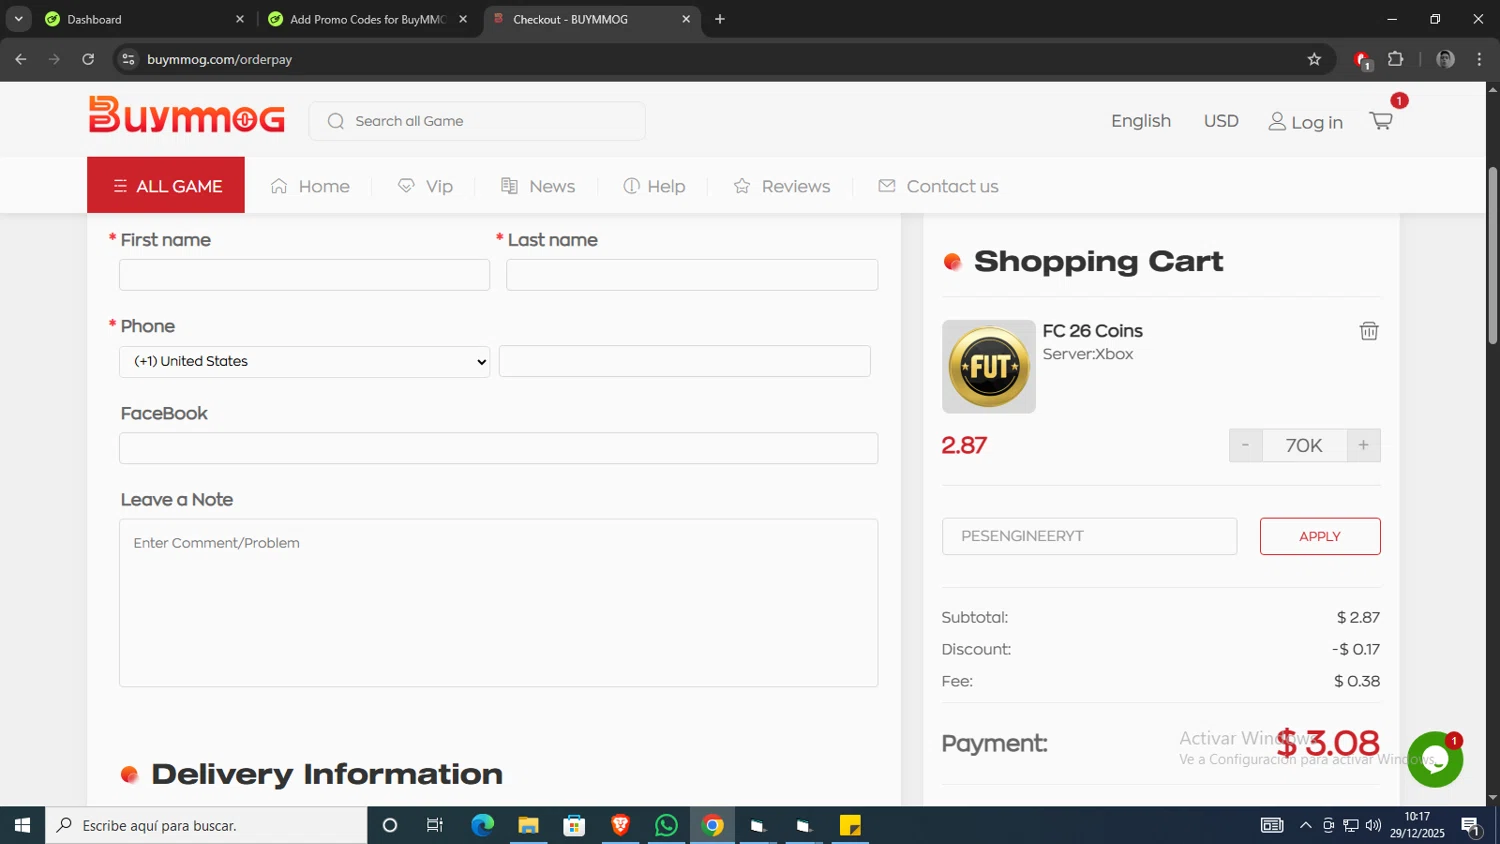Image resolution: width=1500 pixels, height=844 pixels.
Task: Click the BuyMMOG logo
Action: 187,116
